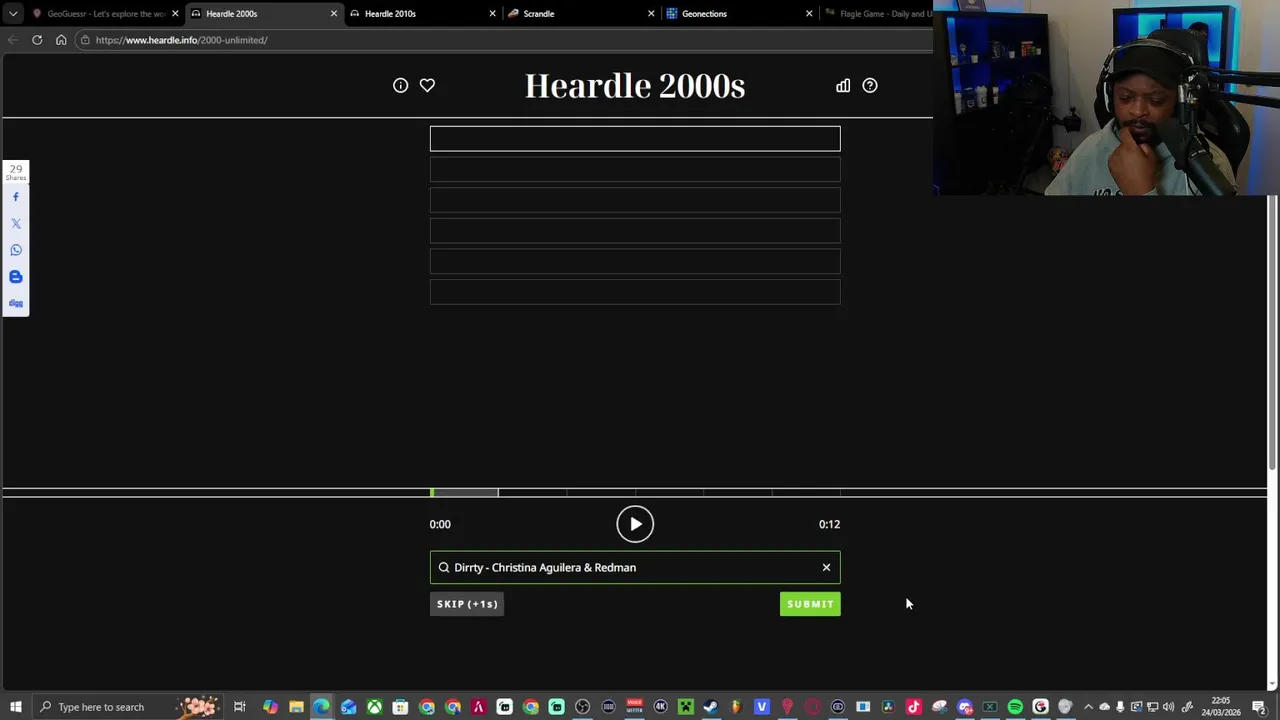This screenshot has height=720, width=1280.
Task: Submit the Dirrty guess
Action: coord(810,604)
